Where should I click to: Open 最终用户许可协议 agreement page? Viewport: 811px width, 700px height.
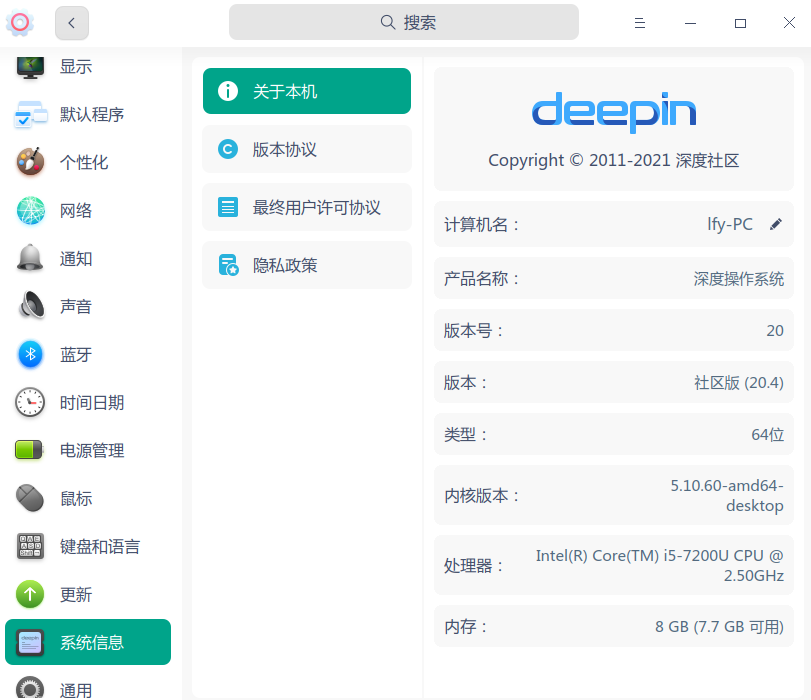pyautogui.click(x=306, y=206)
